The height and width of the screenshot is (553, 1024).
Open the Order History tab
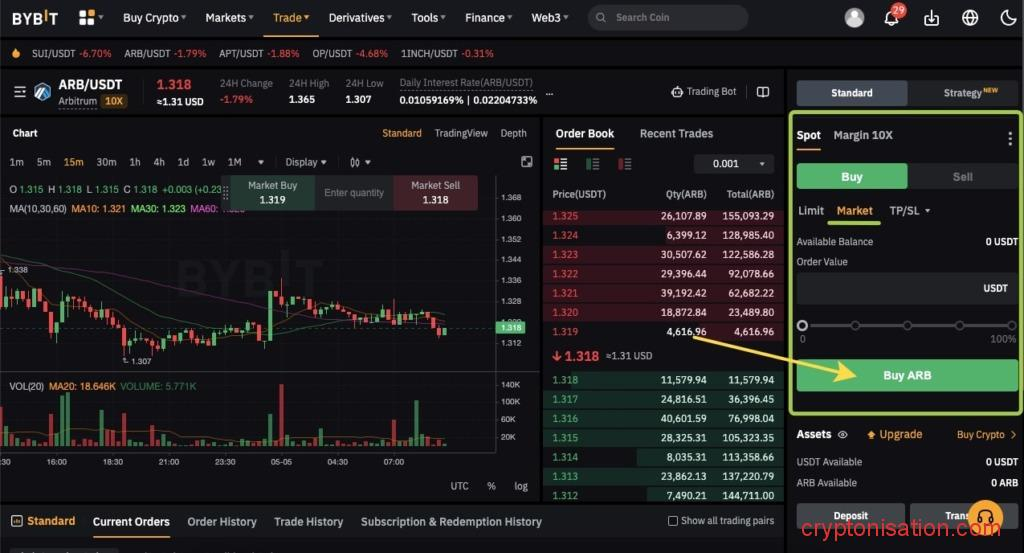[x=221, y=522]
